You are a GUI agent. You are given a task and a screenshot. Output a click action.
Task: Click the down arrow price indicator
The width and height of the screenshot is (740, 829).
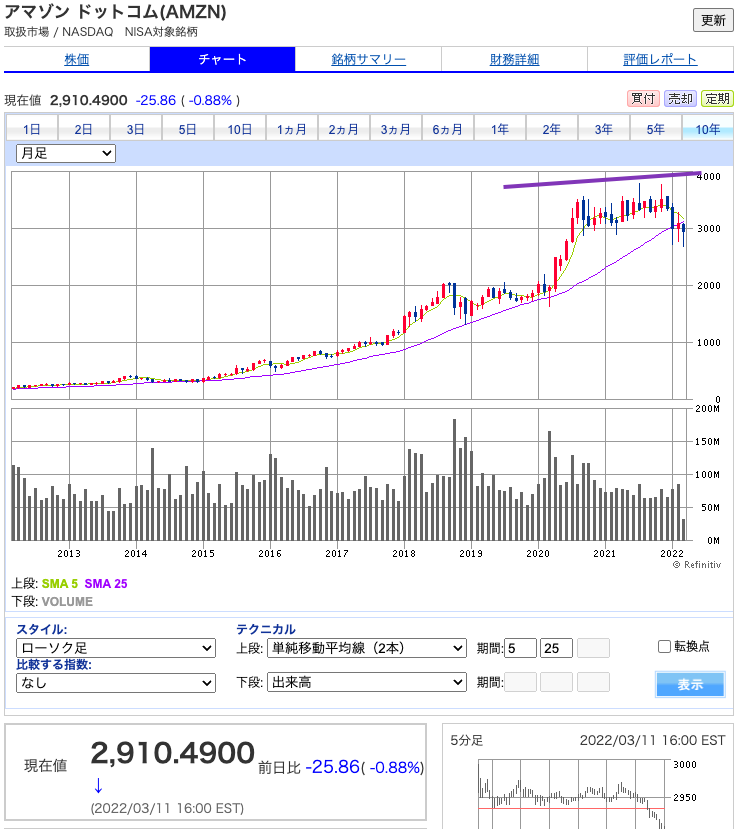(x=98, y=786)
